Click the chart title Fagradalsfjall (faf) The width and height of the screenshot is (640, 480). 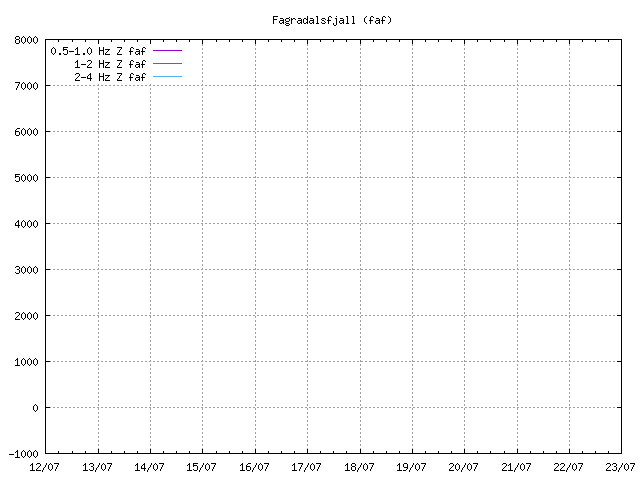tap(332, 20)
